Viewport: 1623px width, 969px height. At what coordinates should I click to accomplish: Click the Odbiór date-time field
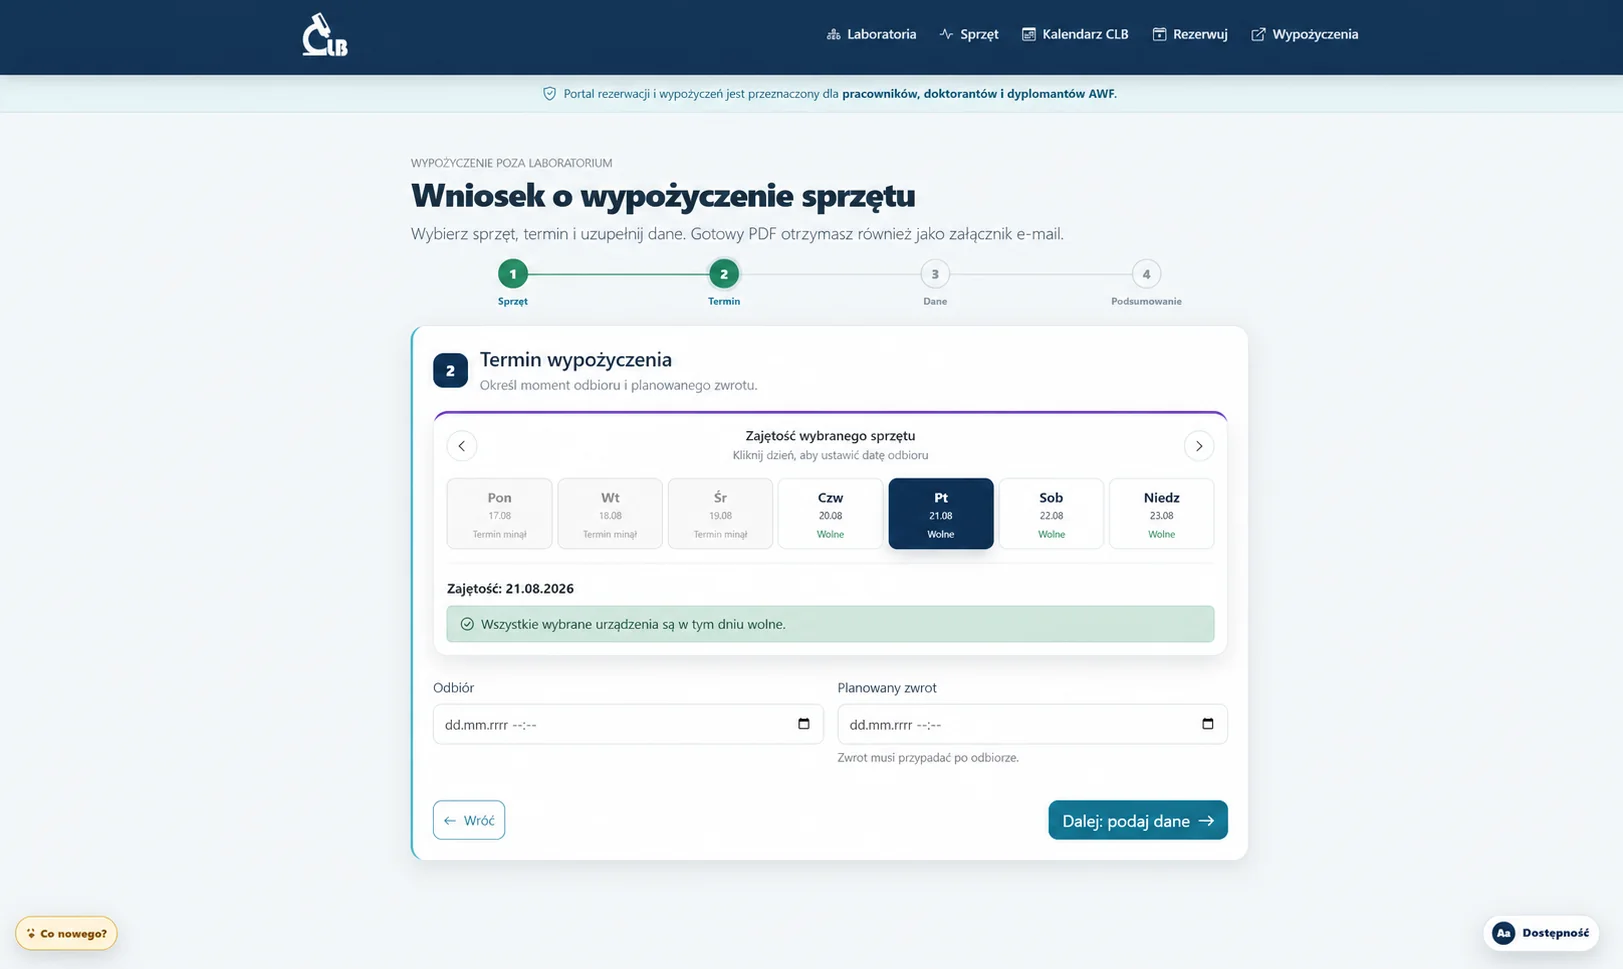pyautogui.click(x=628, y=724)
